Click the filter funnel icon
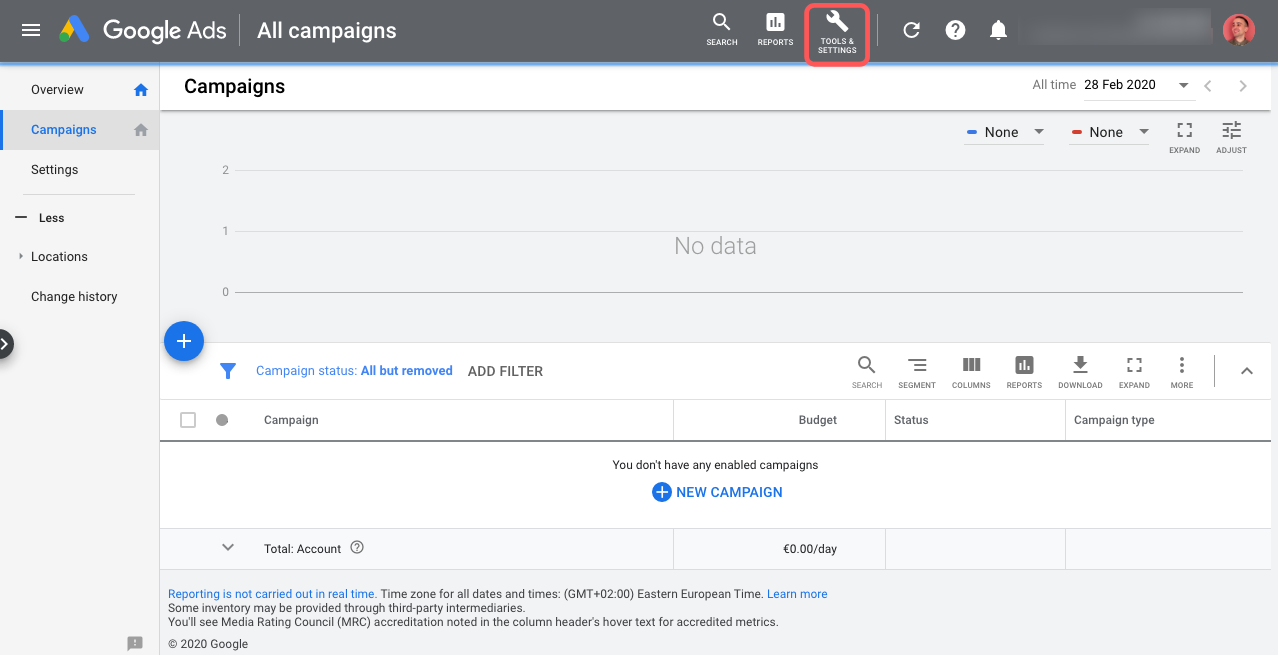 click(x=228, y=371)
